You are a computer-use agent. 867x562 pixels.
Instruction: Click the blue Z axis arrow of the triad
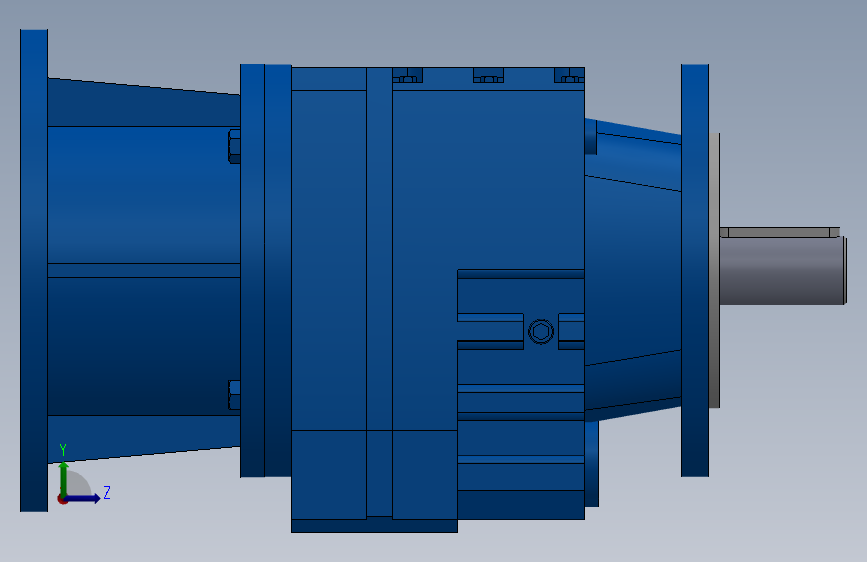pos(83,498)
